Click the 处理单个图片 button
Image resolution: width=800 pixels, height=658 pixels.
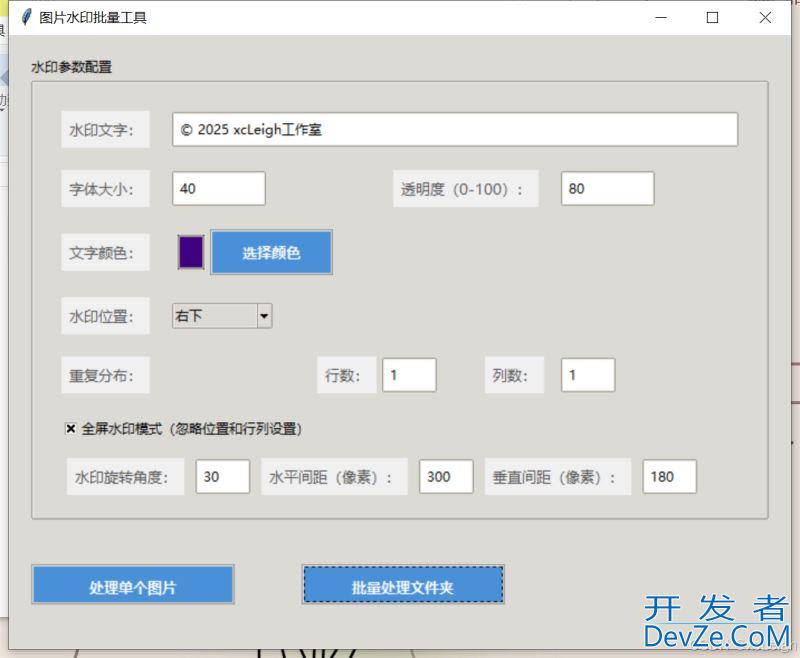132,586
